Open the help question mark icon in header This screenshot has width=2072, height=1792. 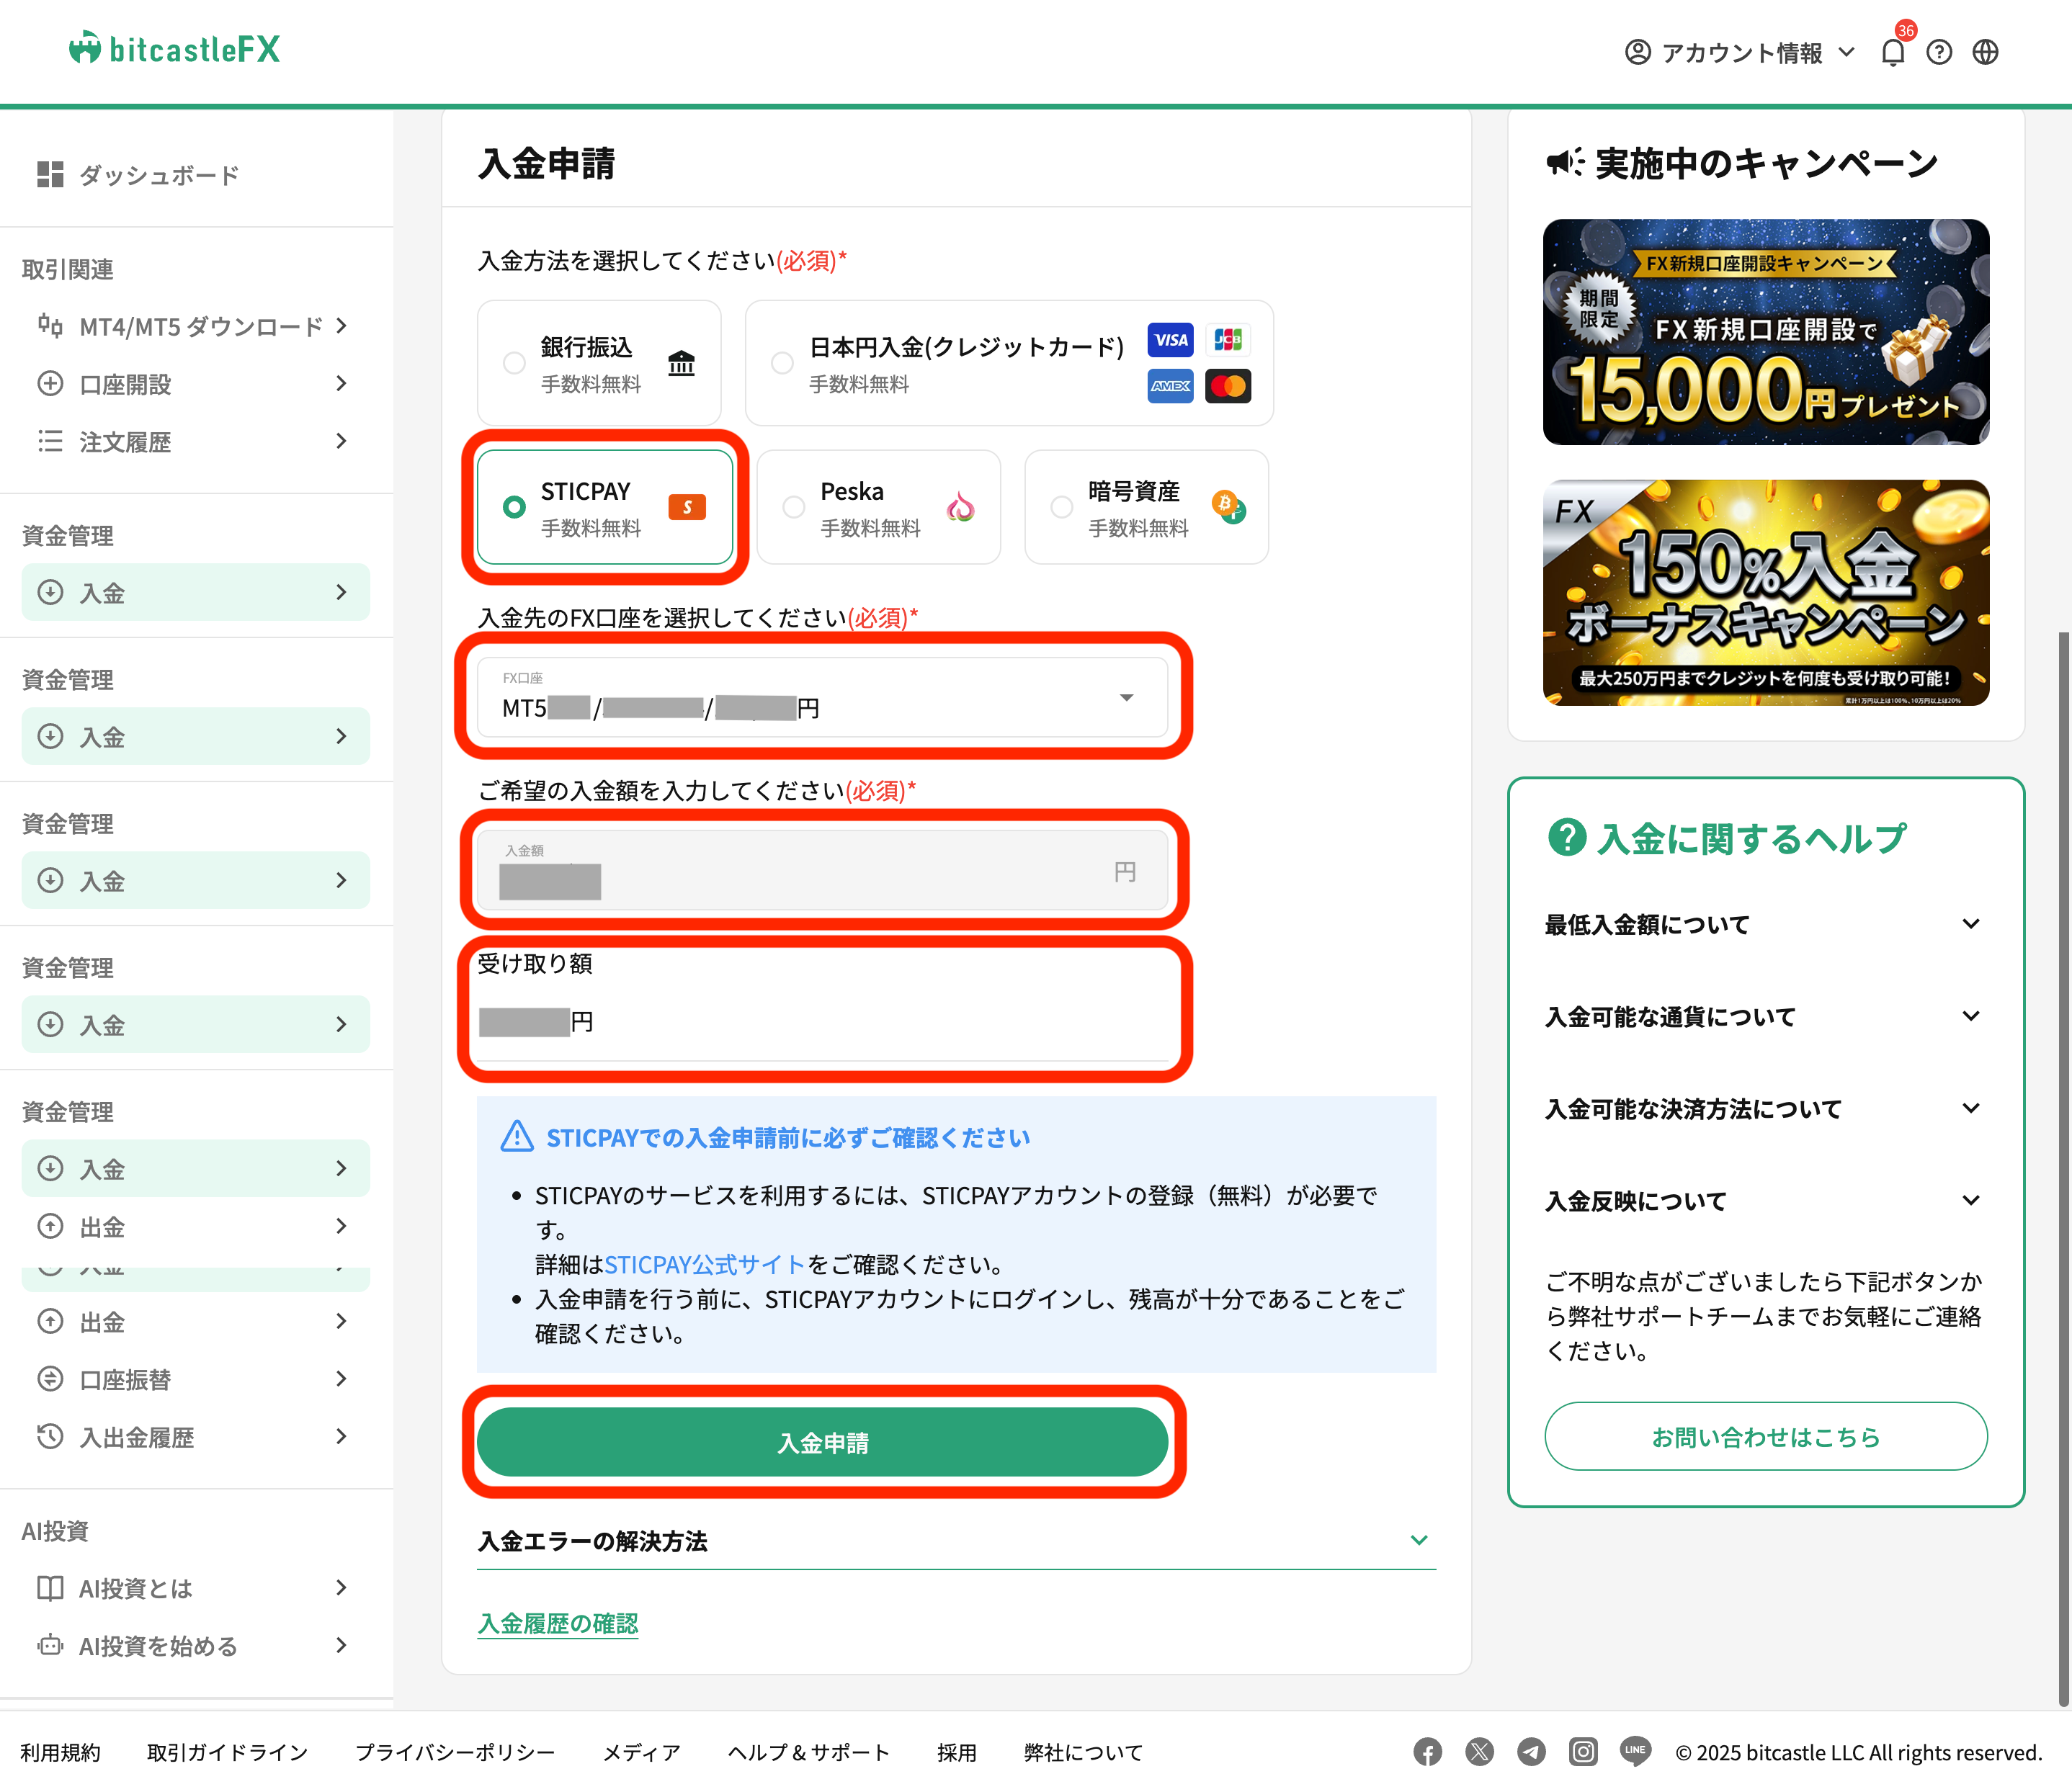coord(1939,52)
